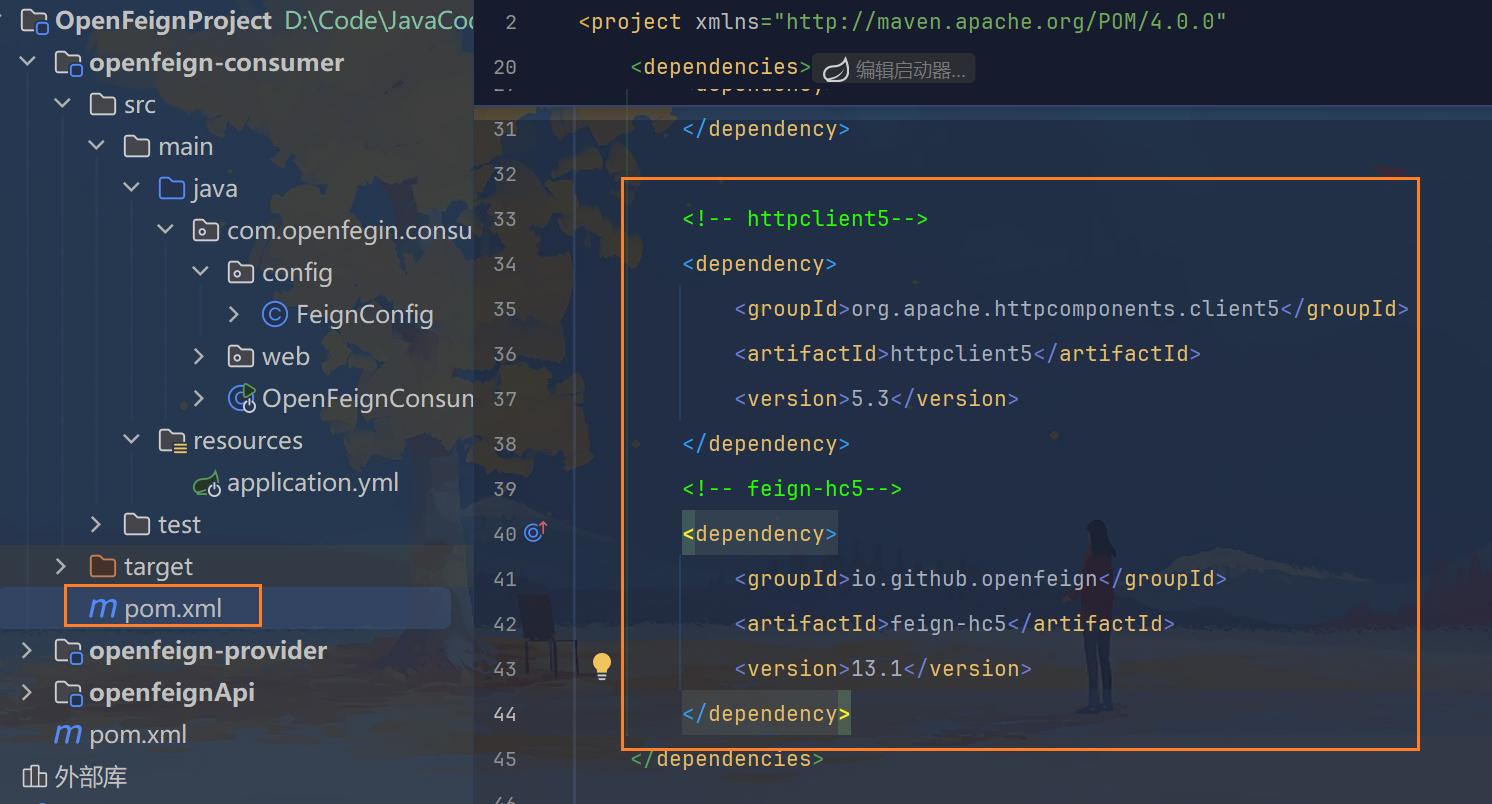Click the feign-hc5 comment text
The image size is (1492, 804).
pos(793,489)
